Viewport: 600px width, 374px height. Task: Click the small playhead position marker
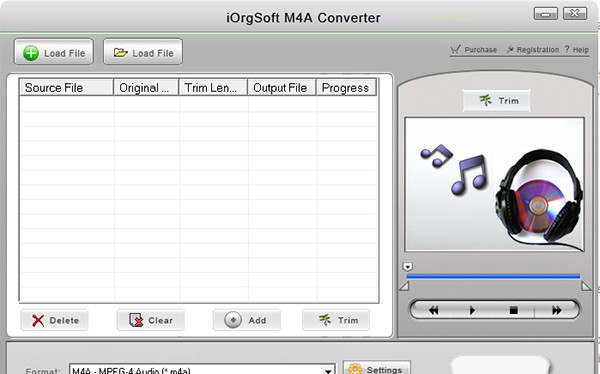tap(408, 266)
